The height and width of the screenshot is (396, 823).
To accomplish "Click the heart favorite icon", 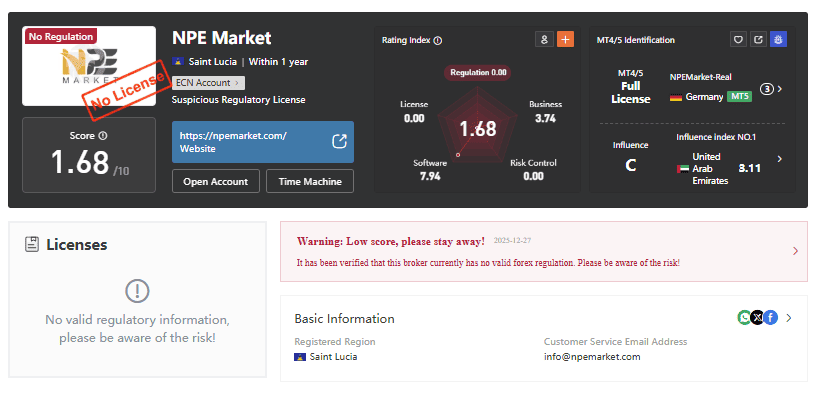I will [x=738, y=39].
